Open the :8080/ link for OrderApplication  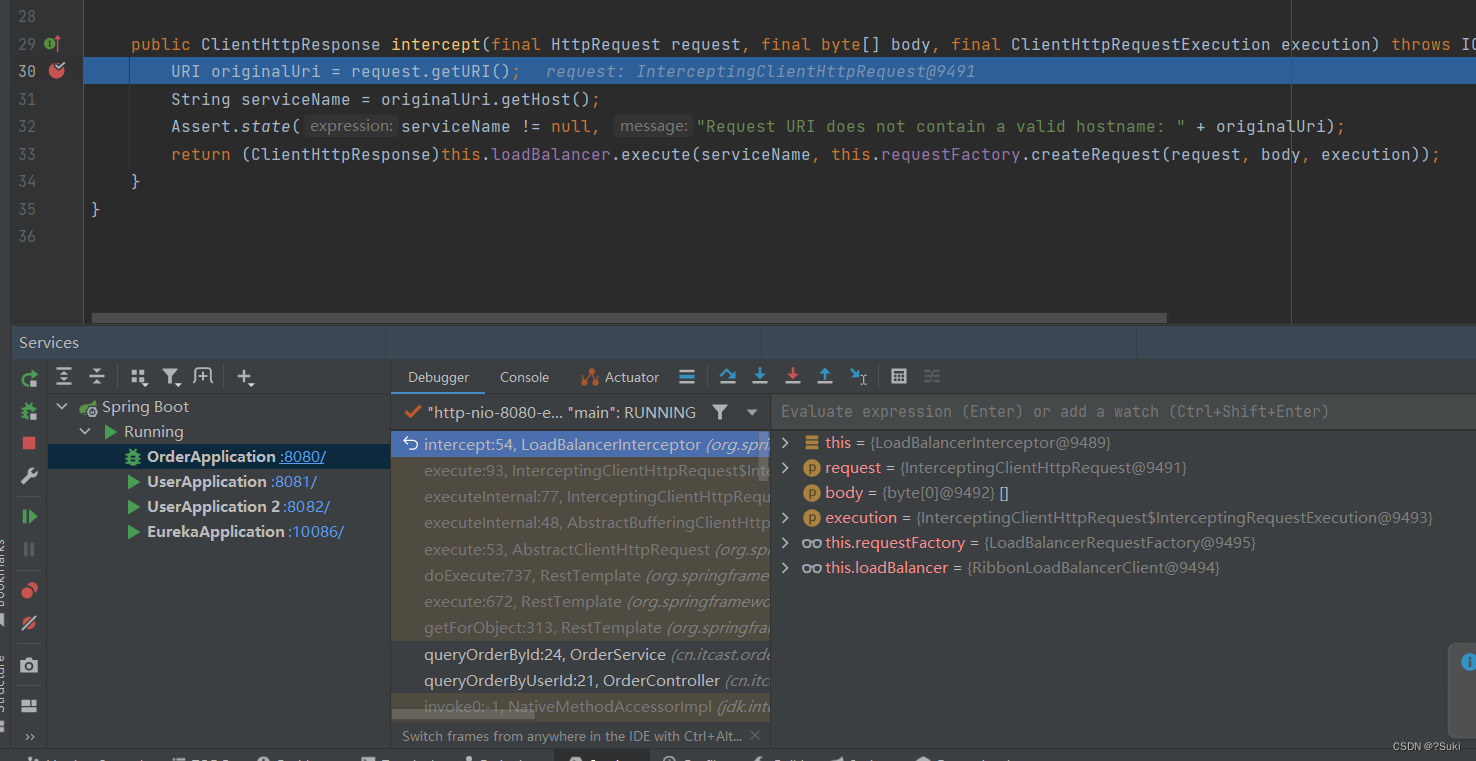302,457
